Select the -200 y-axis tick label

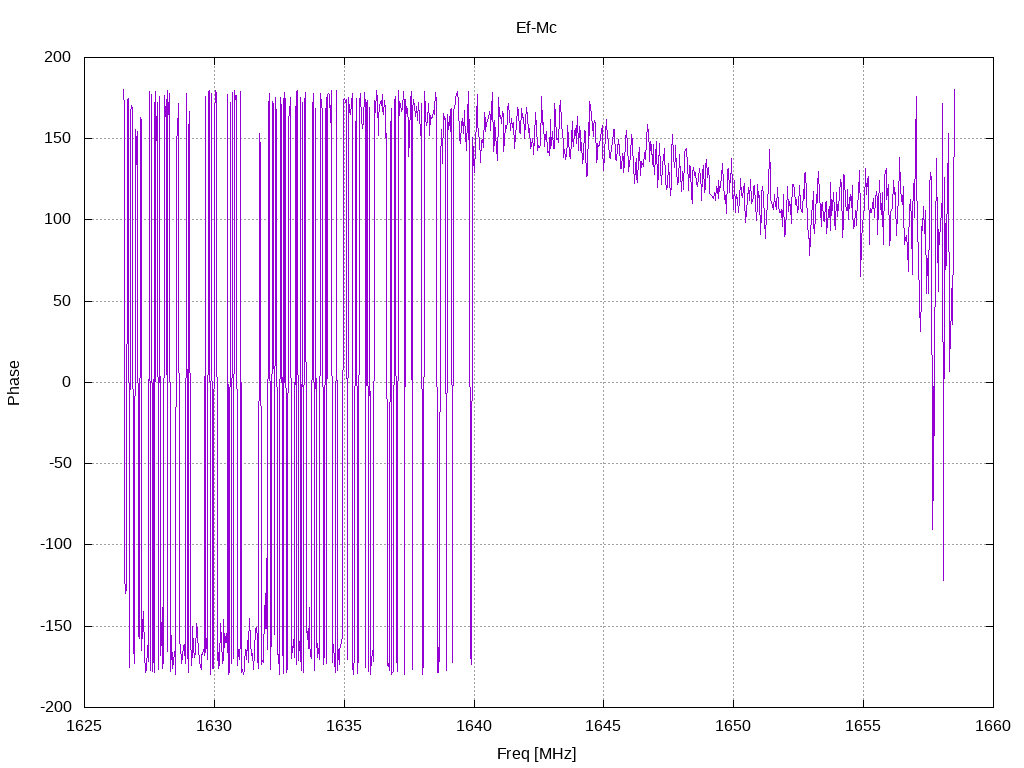[x=56, y=707]
